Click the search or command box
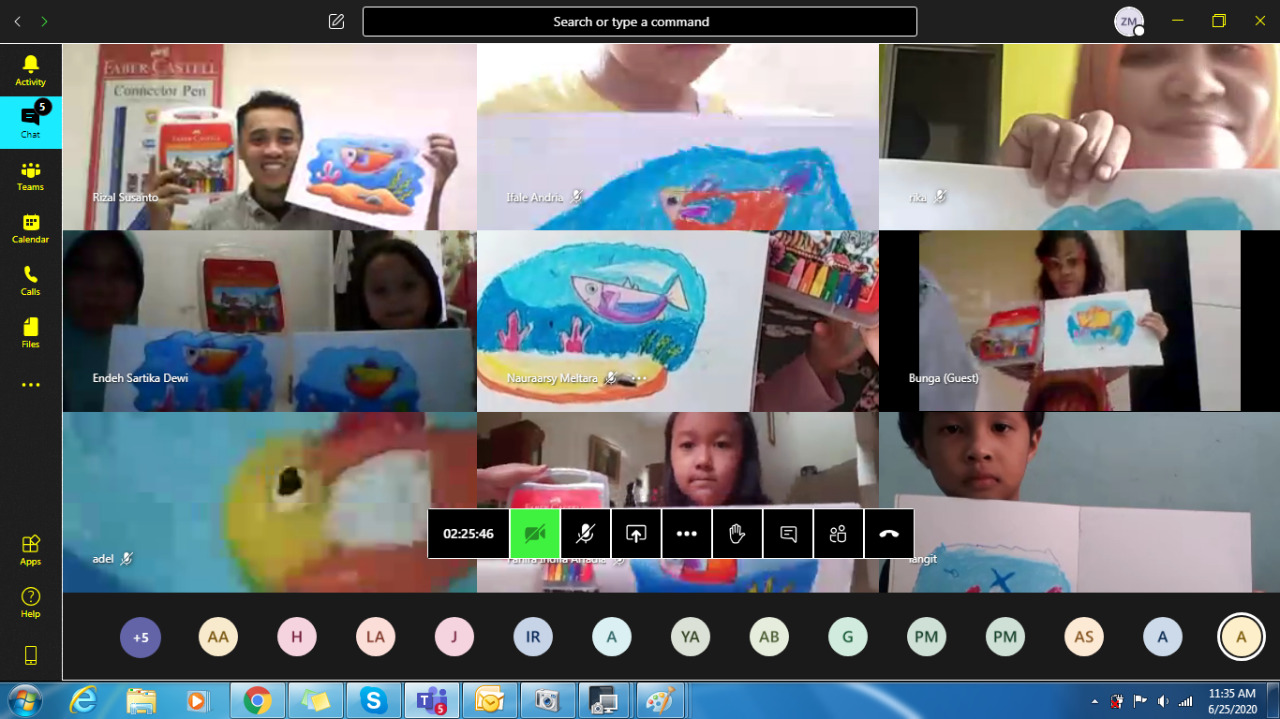 point(639,22)
